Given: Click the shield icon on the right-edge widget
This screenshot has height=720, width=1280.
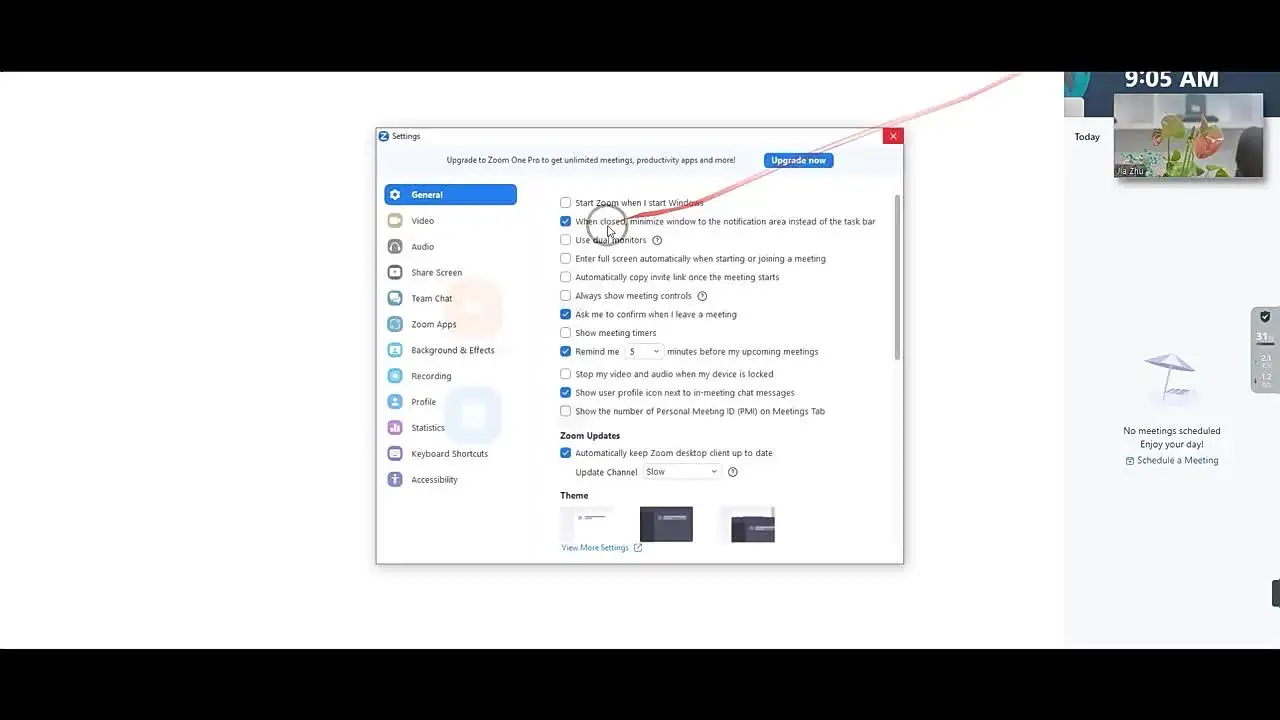Looking at the screenshot, I should click(1265, 317).
